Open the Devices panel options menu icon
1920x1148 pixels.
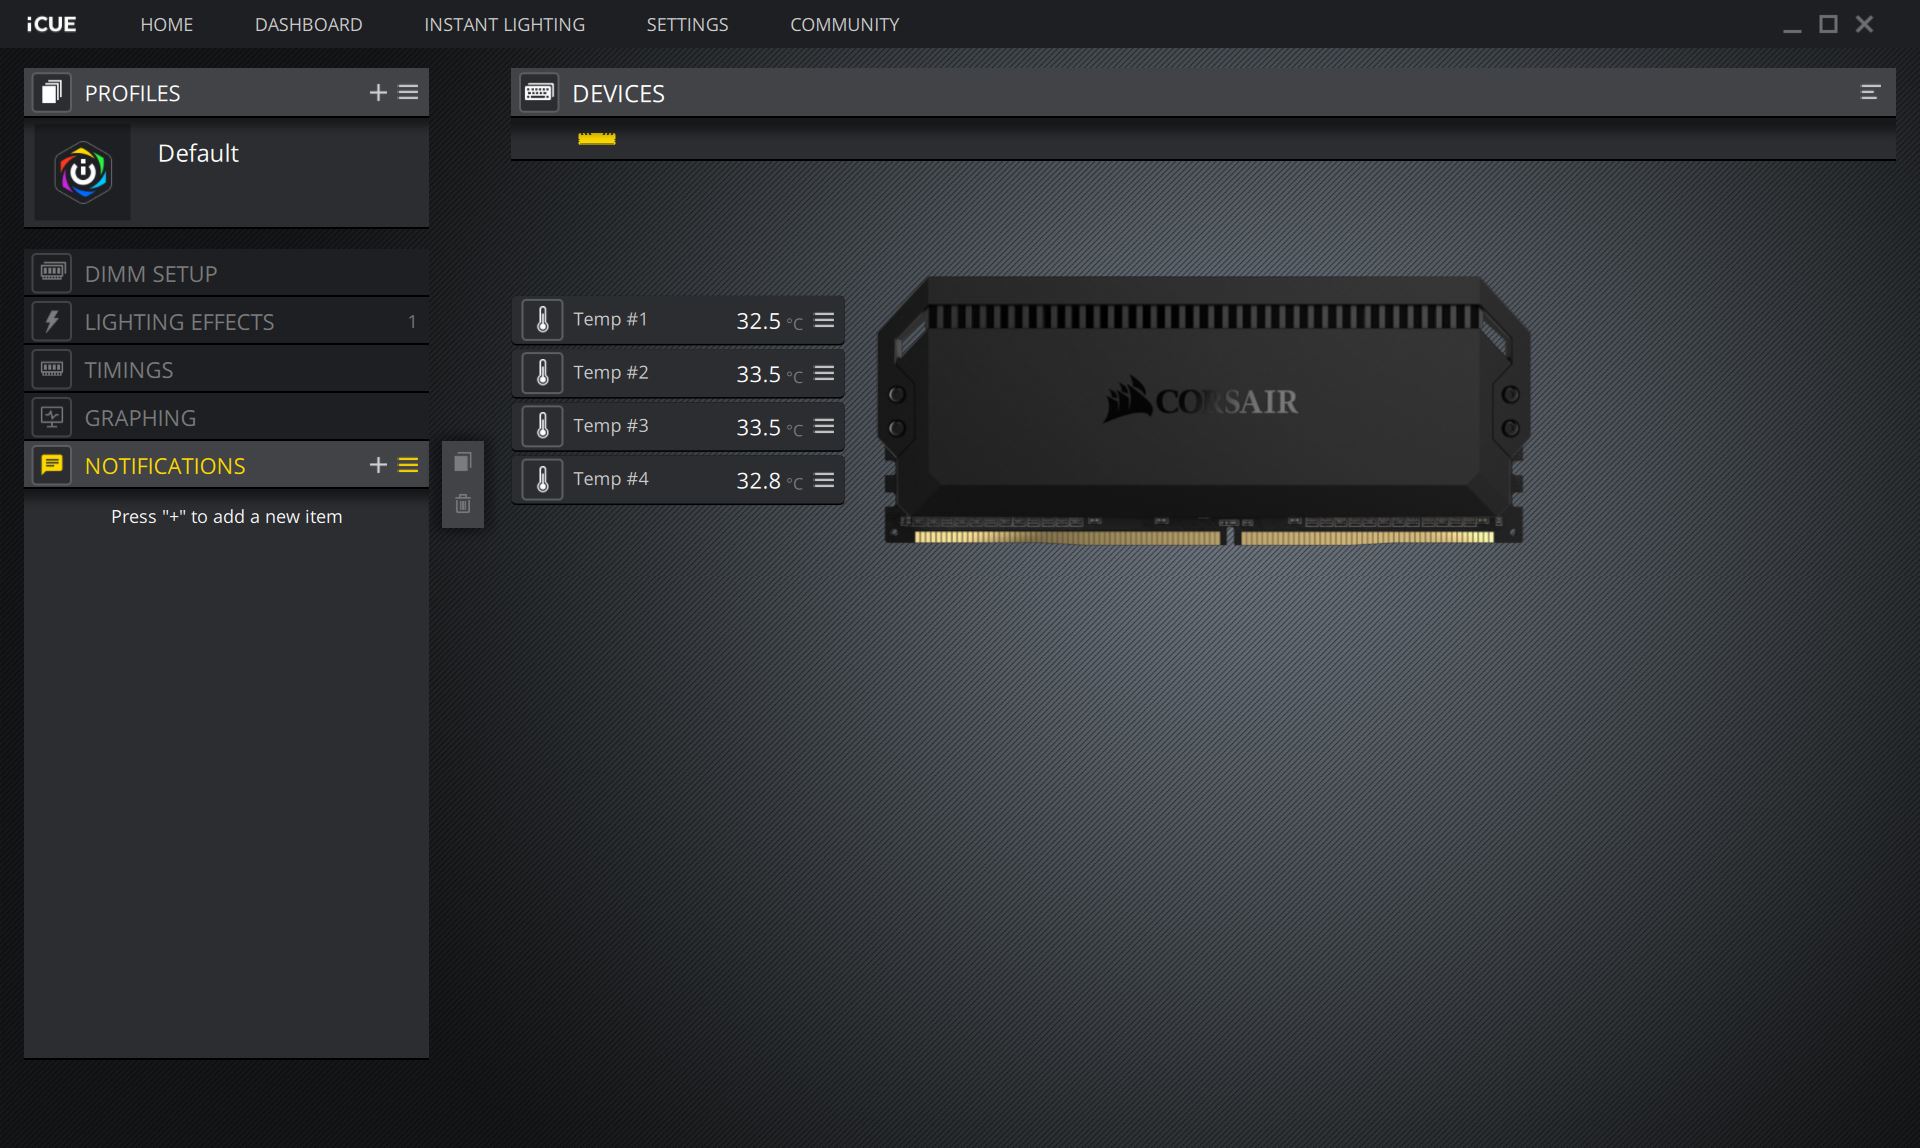(x=1870, y=93)
